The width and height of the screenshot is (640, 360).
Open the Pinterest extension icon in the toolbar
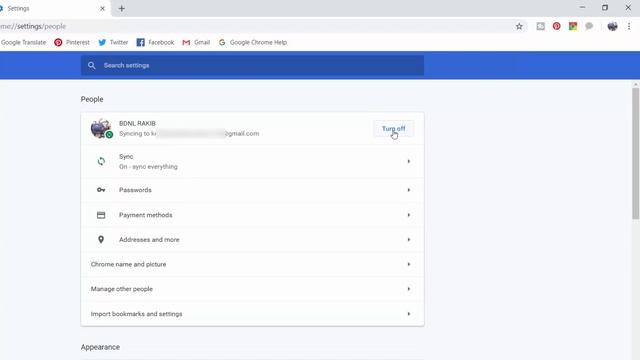[x=556, y=26]
